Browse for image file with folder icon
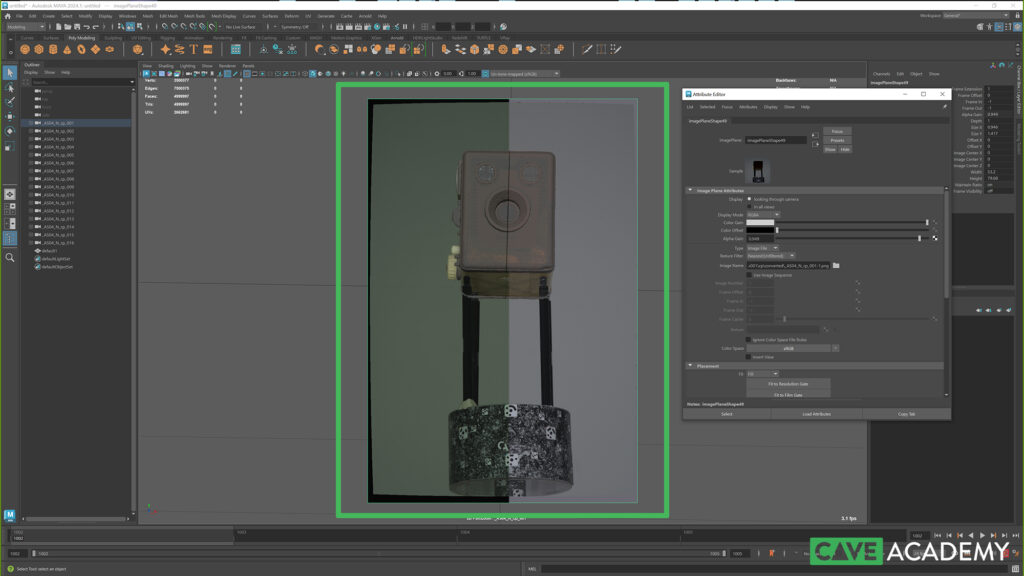The width and height of the screenshot is (1024, 576). 836,265
